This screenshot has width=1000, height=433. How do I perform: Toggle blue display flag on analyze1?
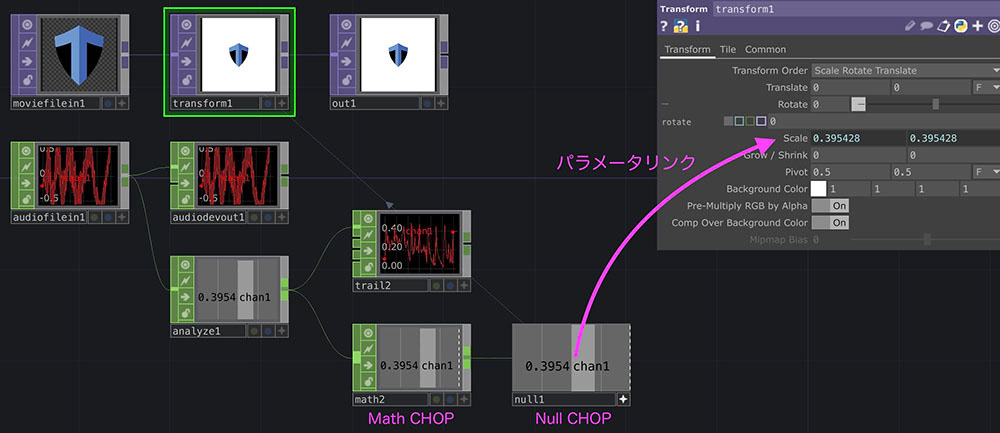(267, 331)
